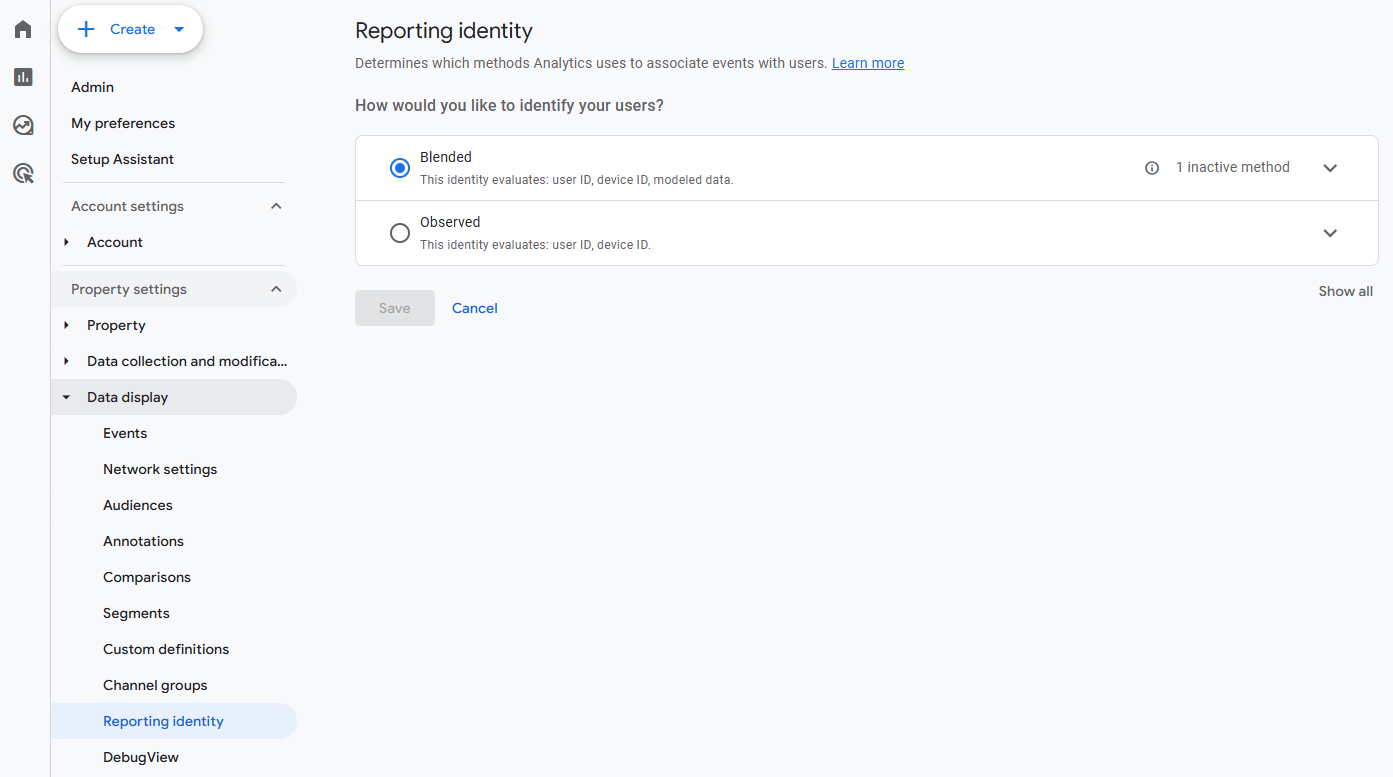This screenshot has height=777, width=1393.
Task: Open the Create dropdown arrow
Action: [179, 29]
